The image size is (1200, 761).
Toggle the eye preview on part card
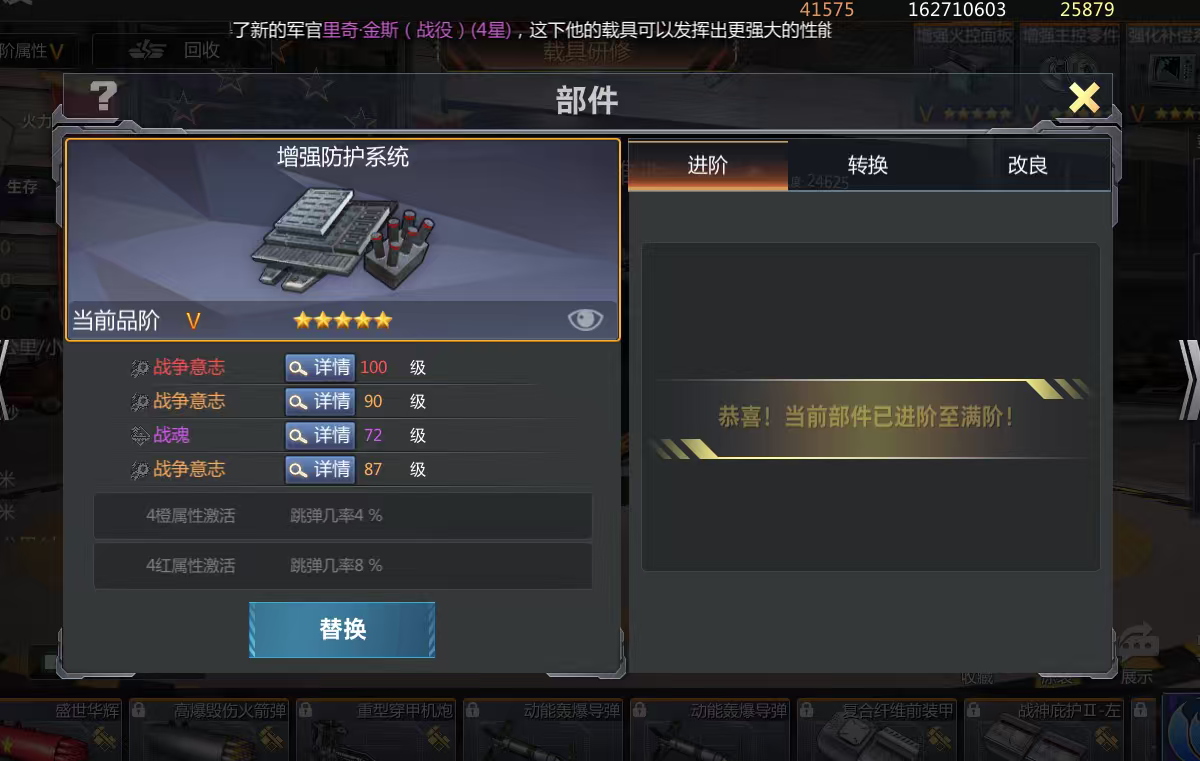click(x=585, y=319)
